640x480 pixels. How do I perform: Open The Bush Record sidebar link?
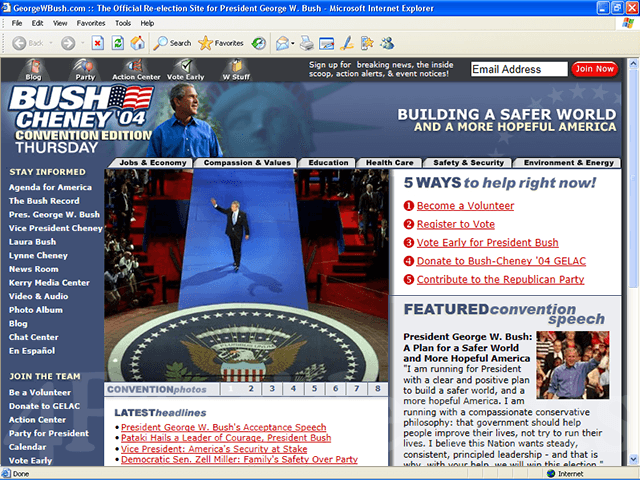(x=44, y=201)
